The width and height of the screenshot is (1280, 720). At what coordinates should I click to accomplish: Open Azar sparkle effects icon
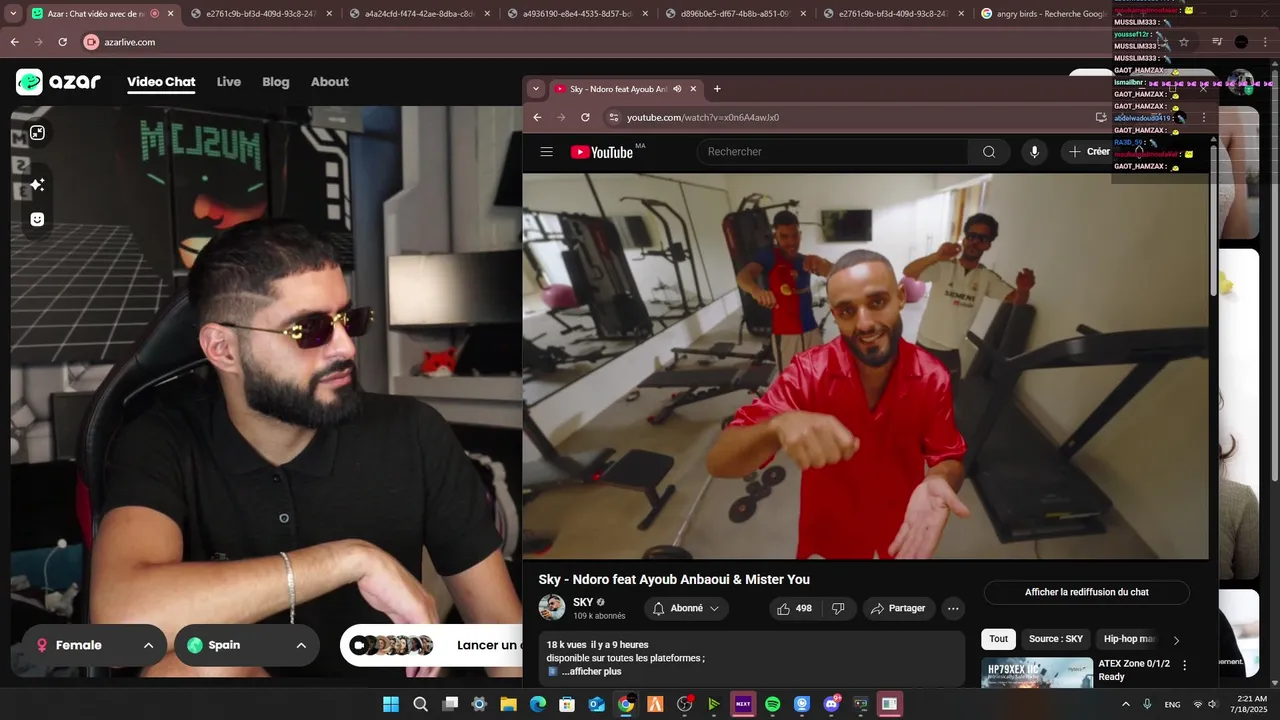[x=37, y=185]
